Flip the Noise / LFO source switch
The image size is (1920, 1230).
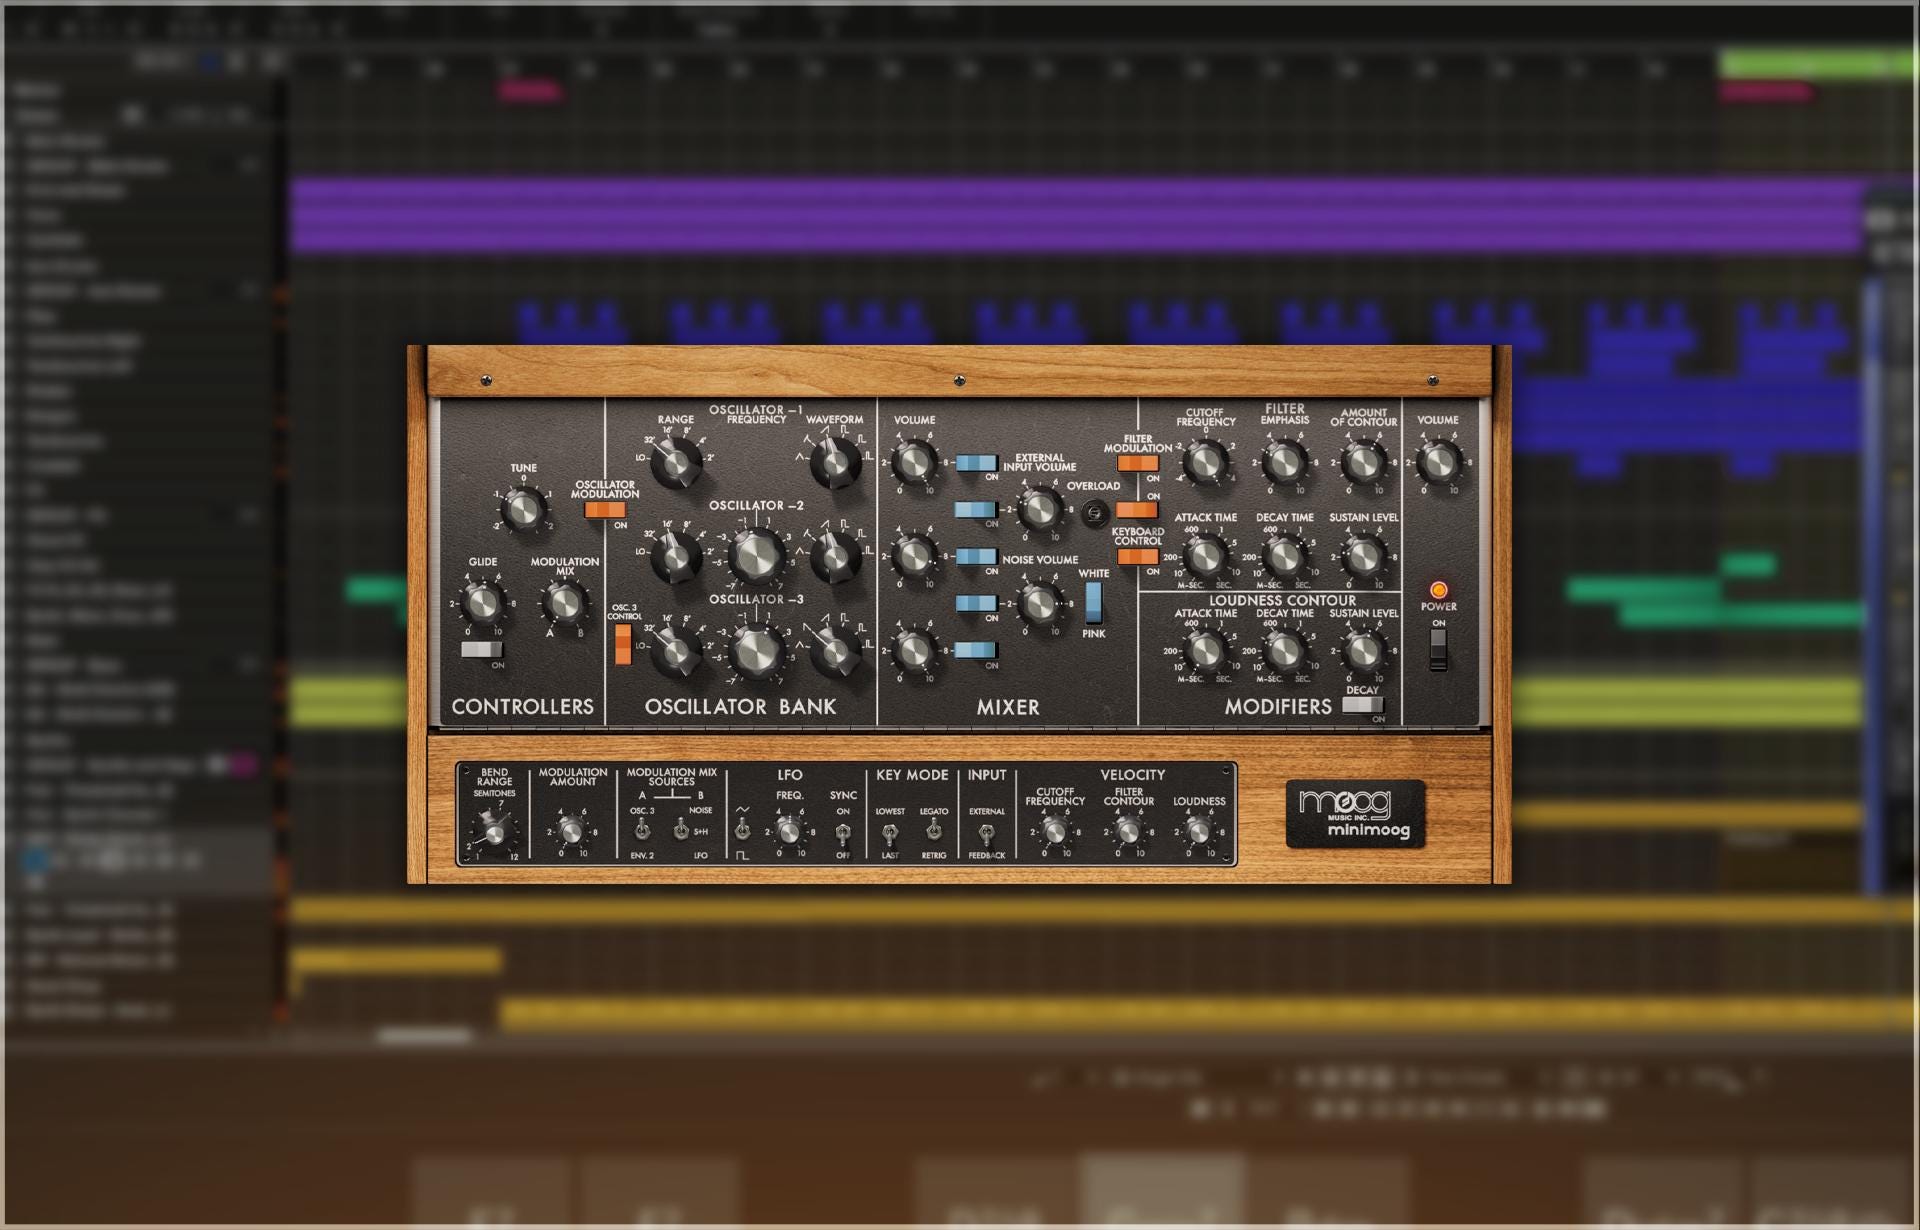tap(680, 831)
